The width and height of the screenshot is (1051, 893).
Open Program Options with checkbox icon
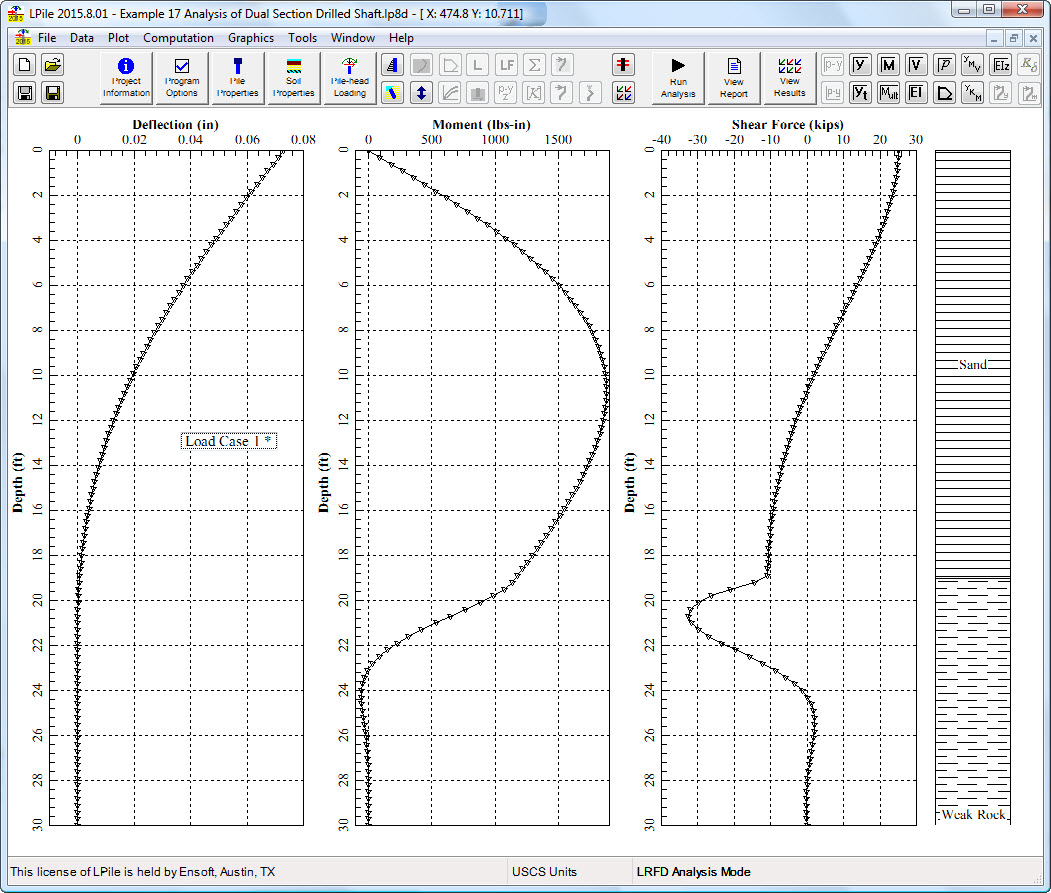182,78
